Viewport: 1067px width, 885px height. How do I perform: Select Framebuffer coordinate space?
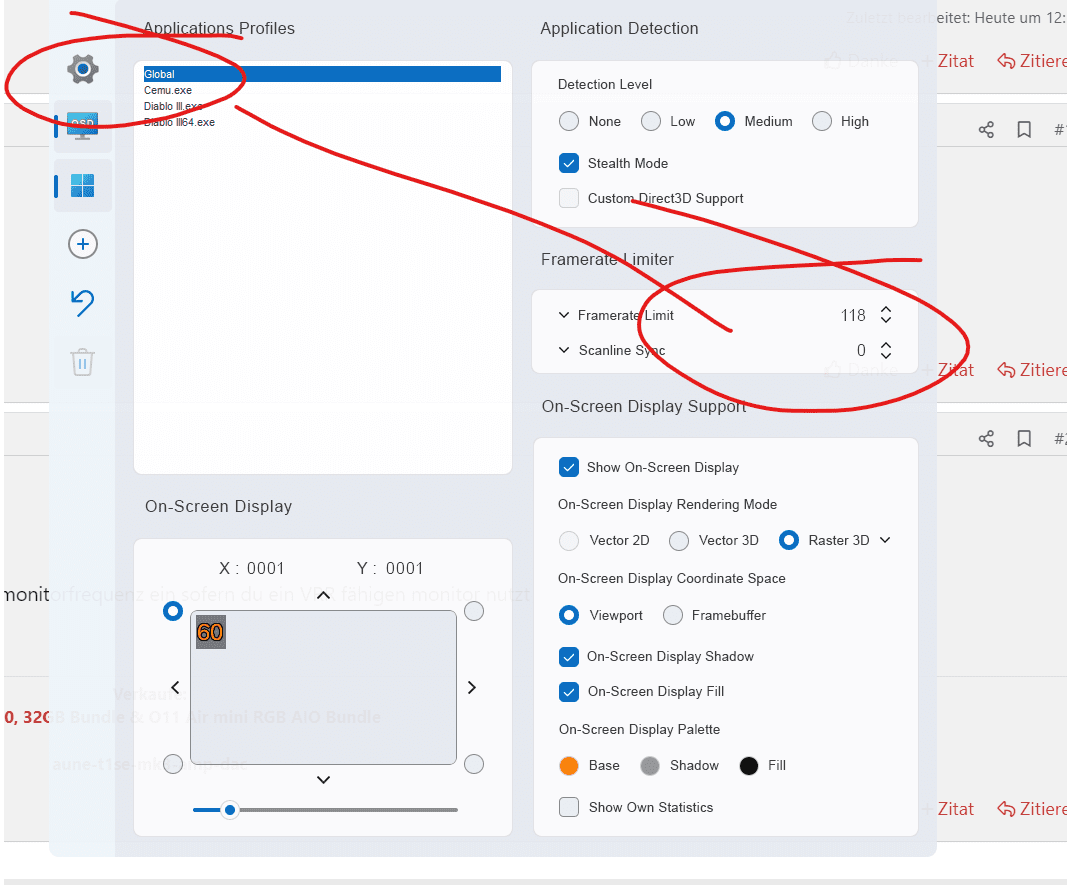672,615
